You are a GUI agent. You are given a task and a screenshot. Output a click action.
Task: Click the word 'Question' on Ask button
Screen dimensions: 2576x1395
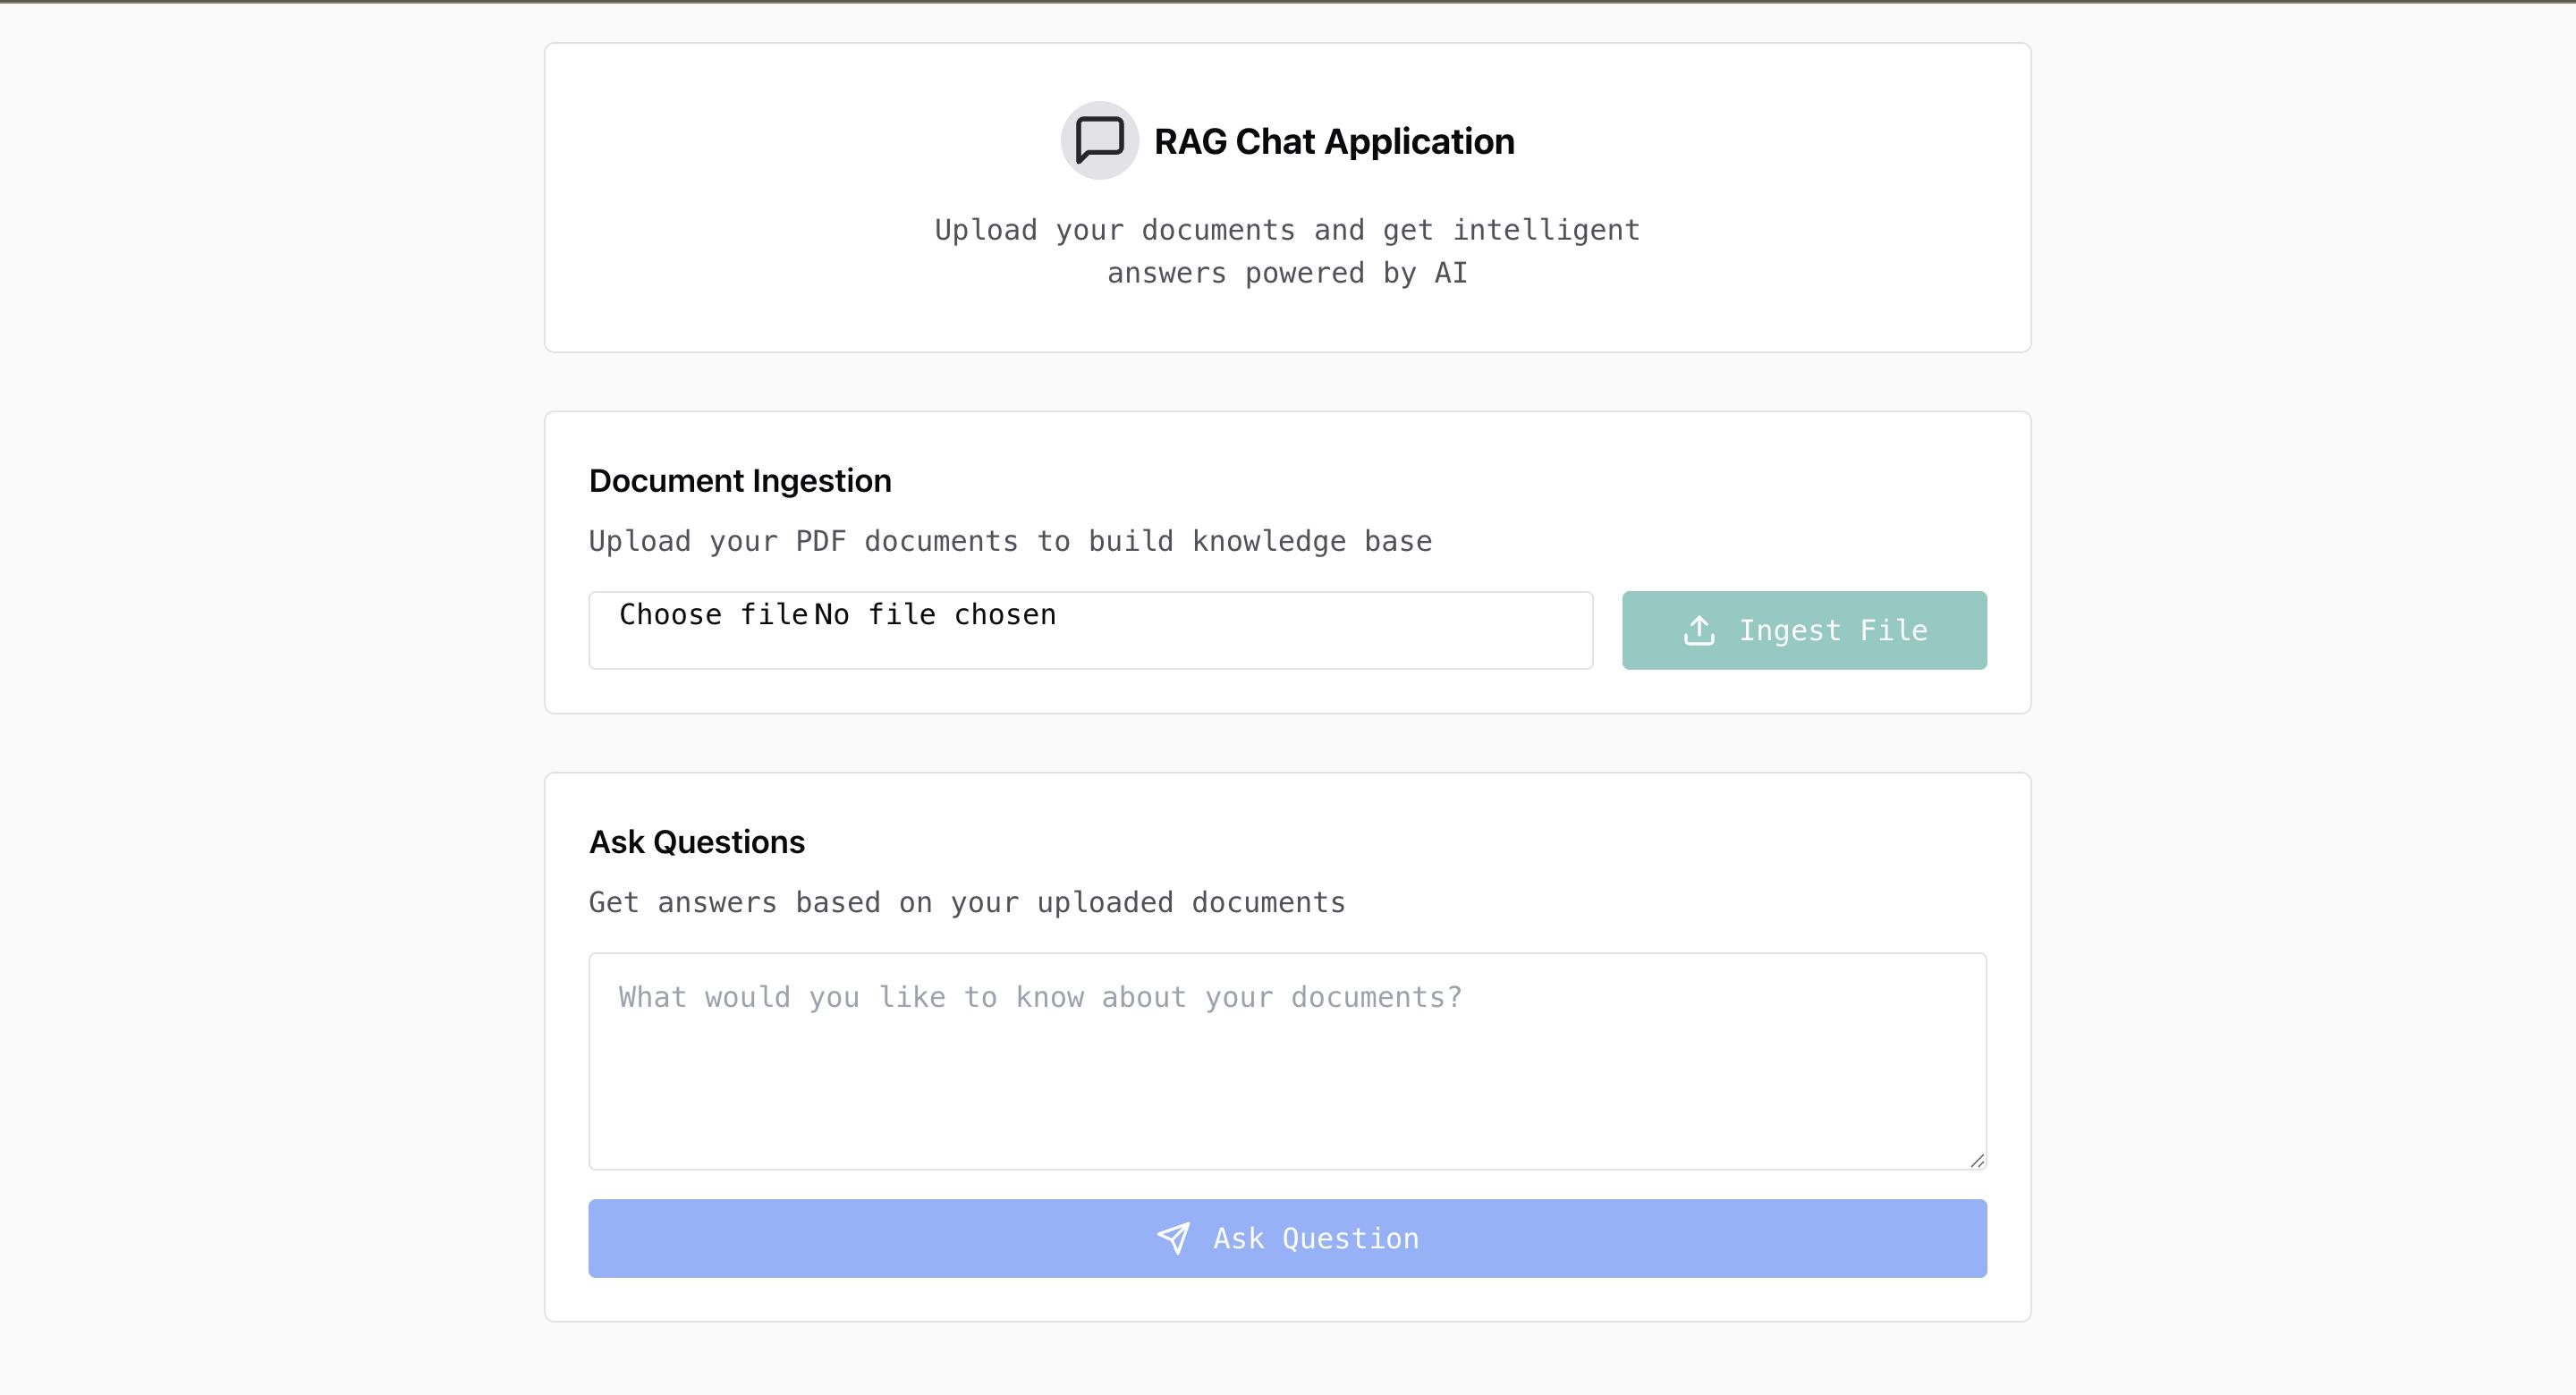point(1350,1238)
